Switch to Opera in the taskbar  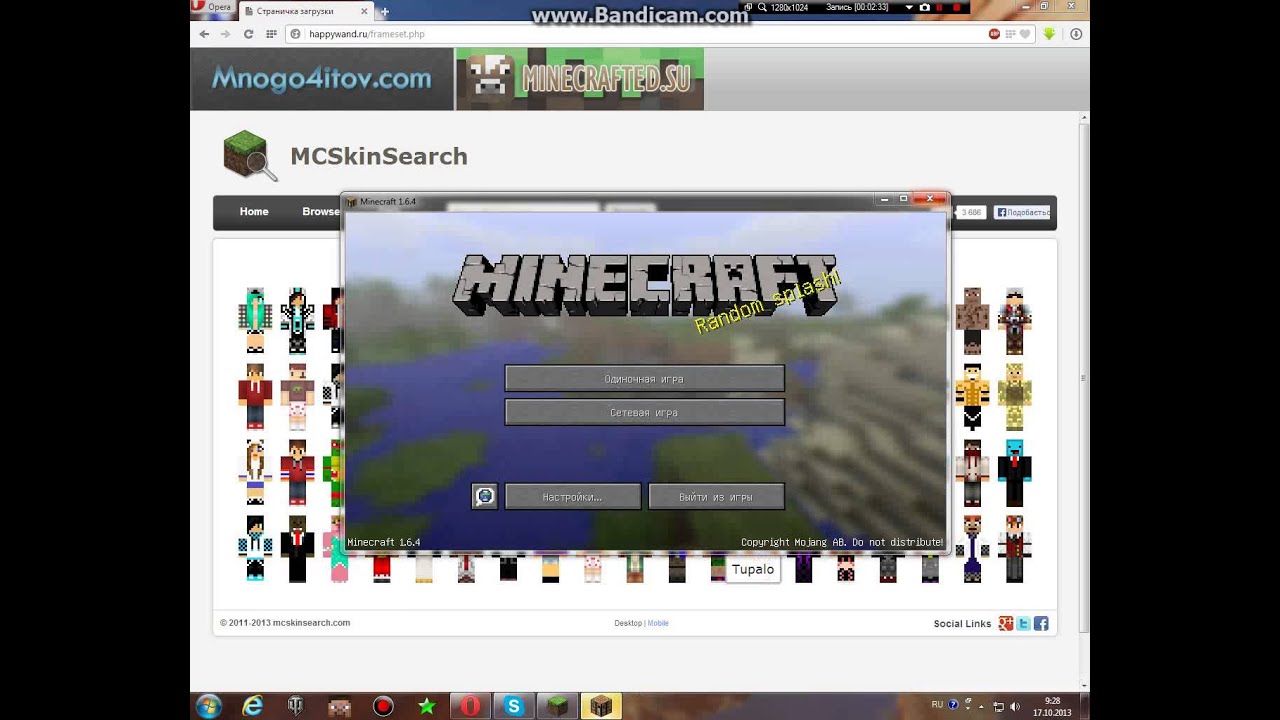[470, 706]
